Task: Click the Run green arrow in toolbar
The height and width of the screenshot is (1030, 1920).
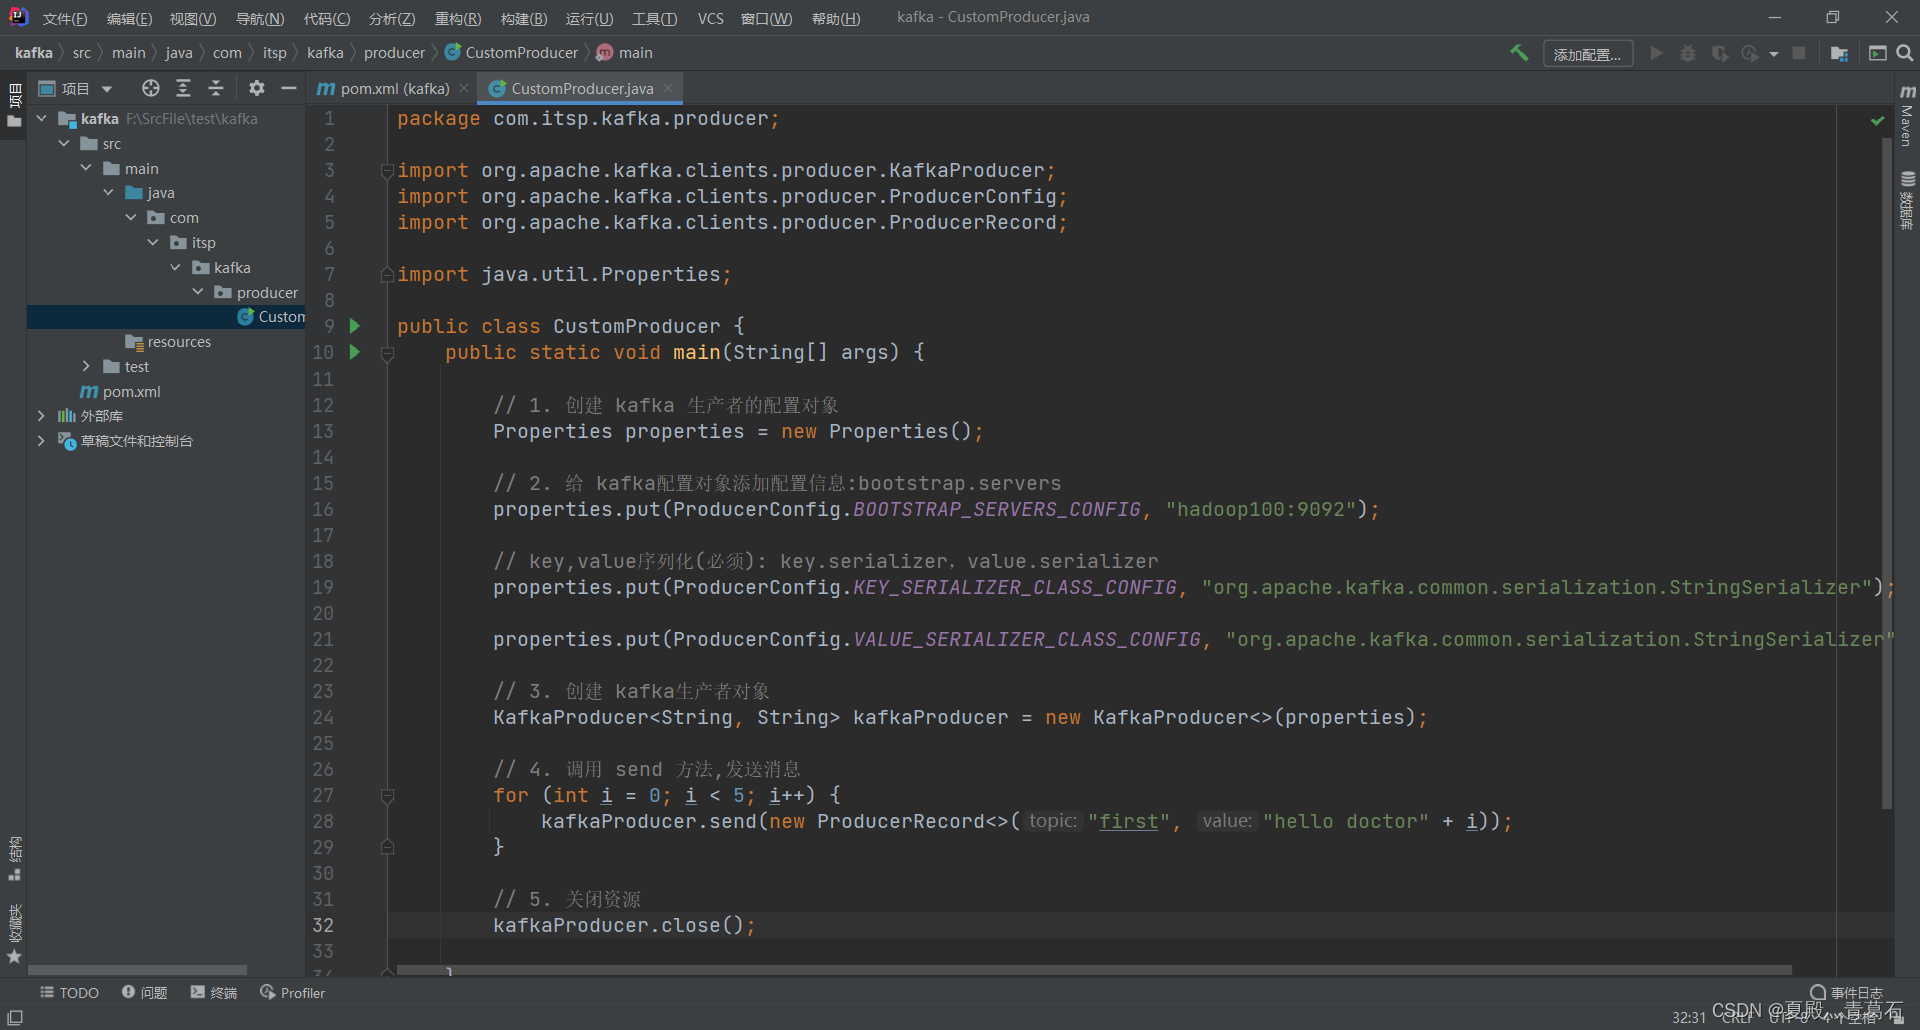Action: 1656,53
